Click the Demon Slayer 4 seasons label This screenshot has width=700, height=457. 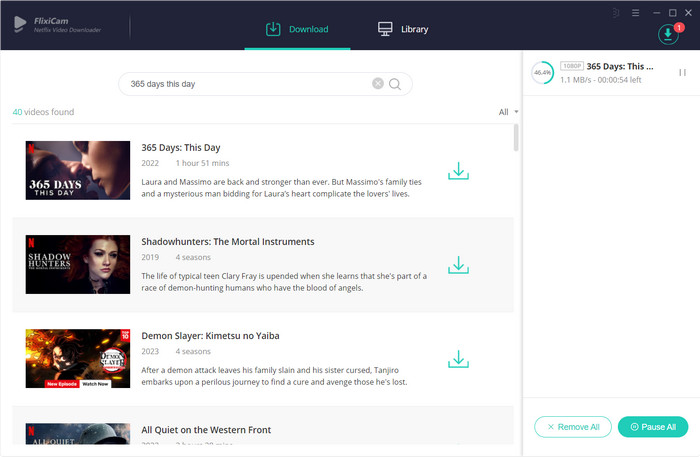click(x=193, y=352)
